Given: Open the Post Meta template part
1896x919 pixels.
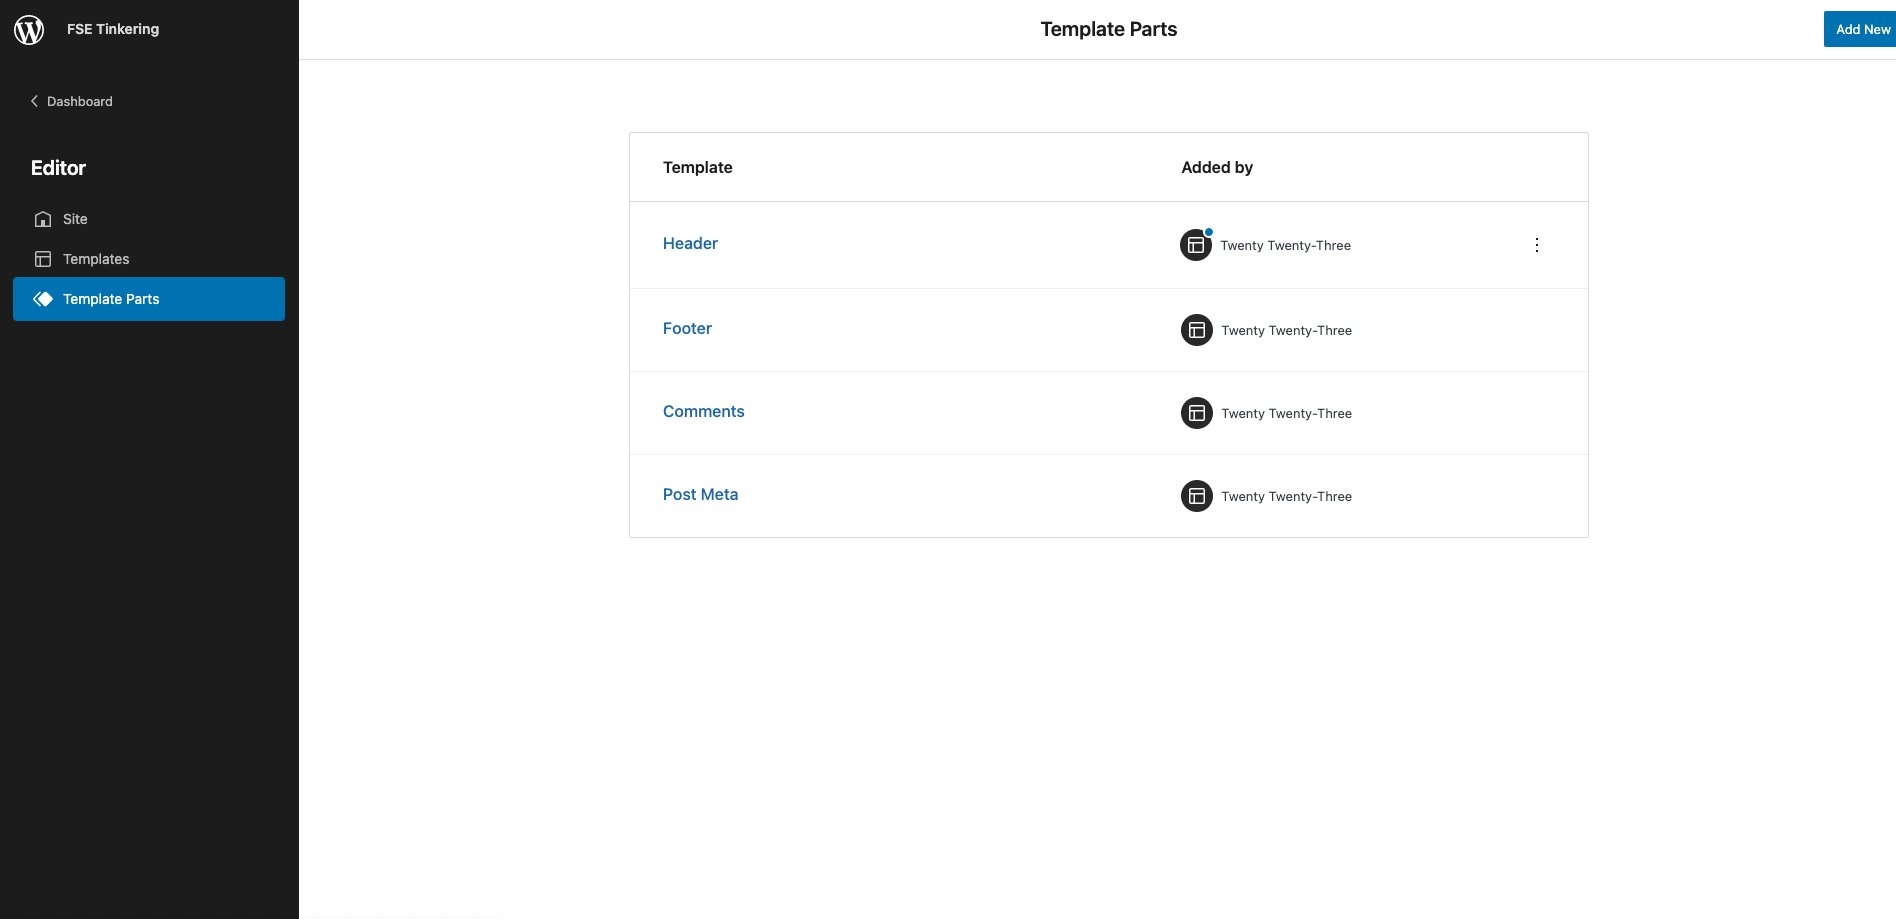Looking at the screenshot, I should [700, 494].
